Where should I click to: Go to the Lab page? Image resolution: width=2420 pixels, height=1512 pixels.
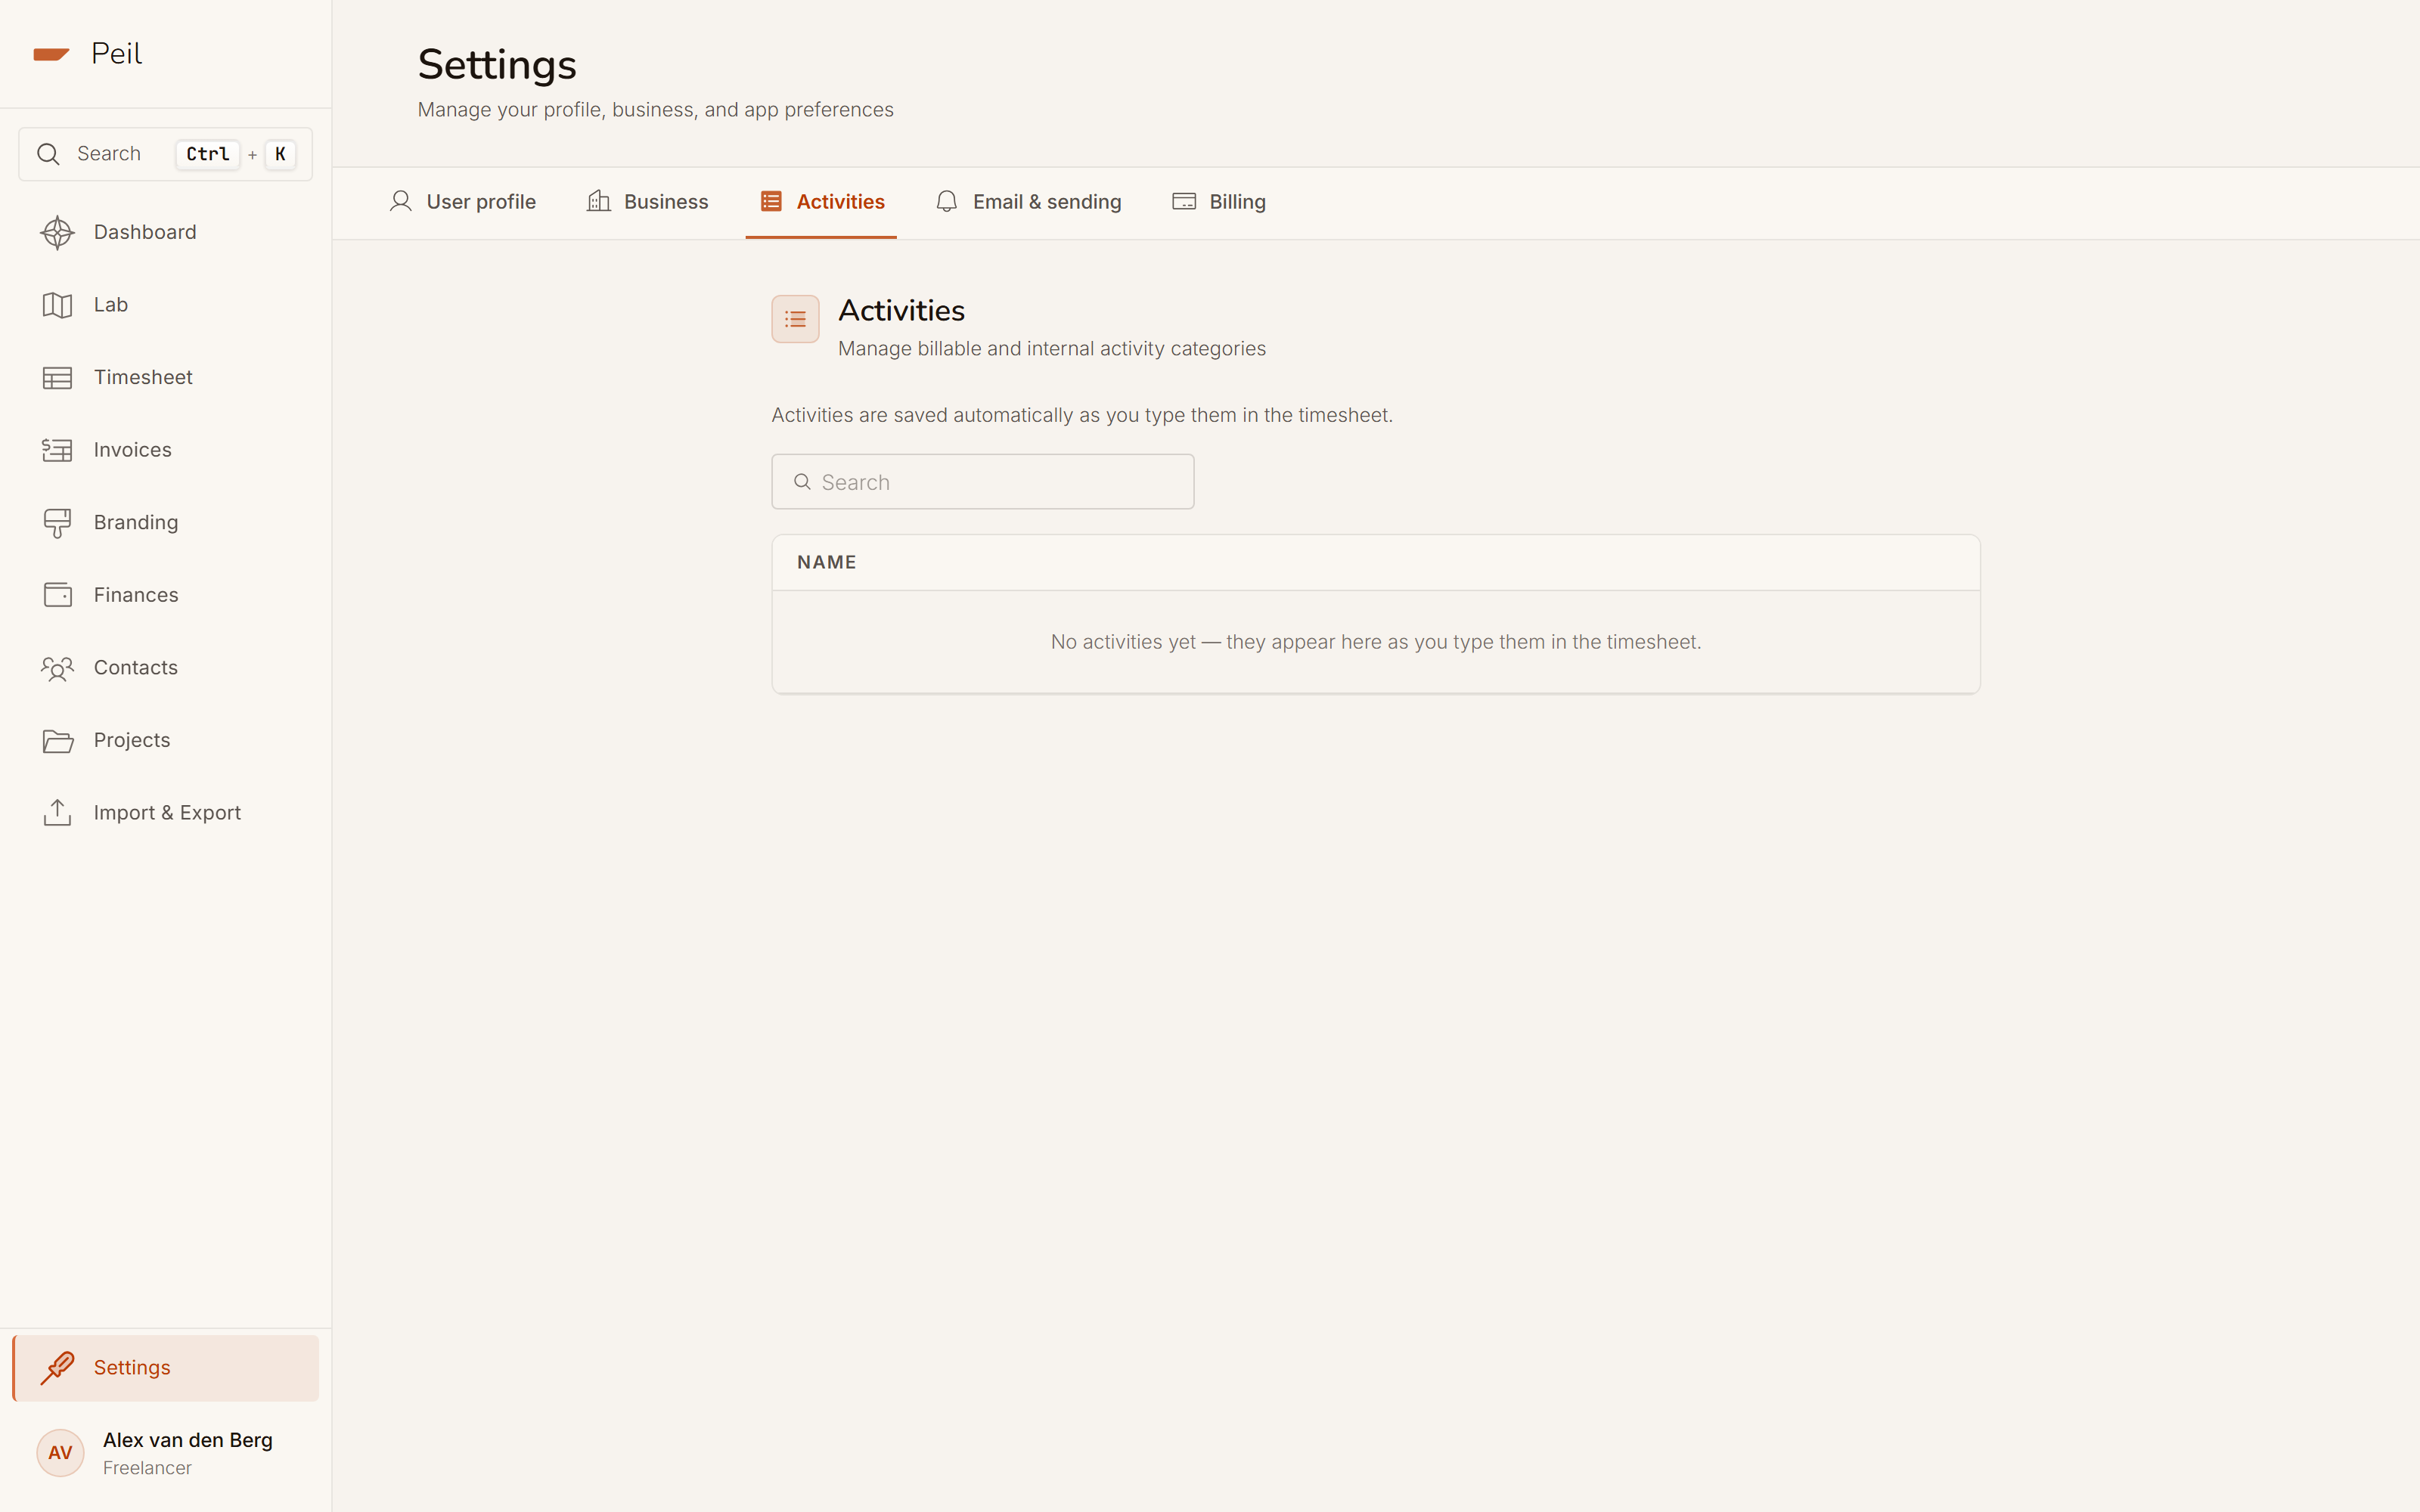pos(166,305)
